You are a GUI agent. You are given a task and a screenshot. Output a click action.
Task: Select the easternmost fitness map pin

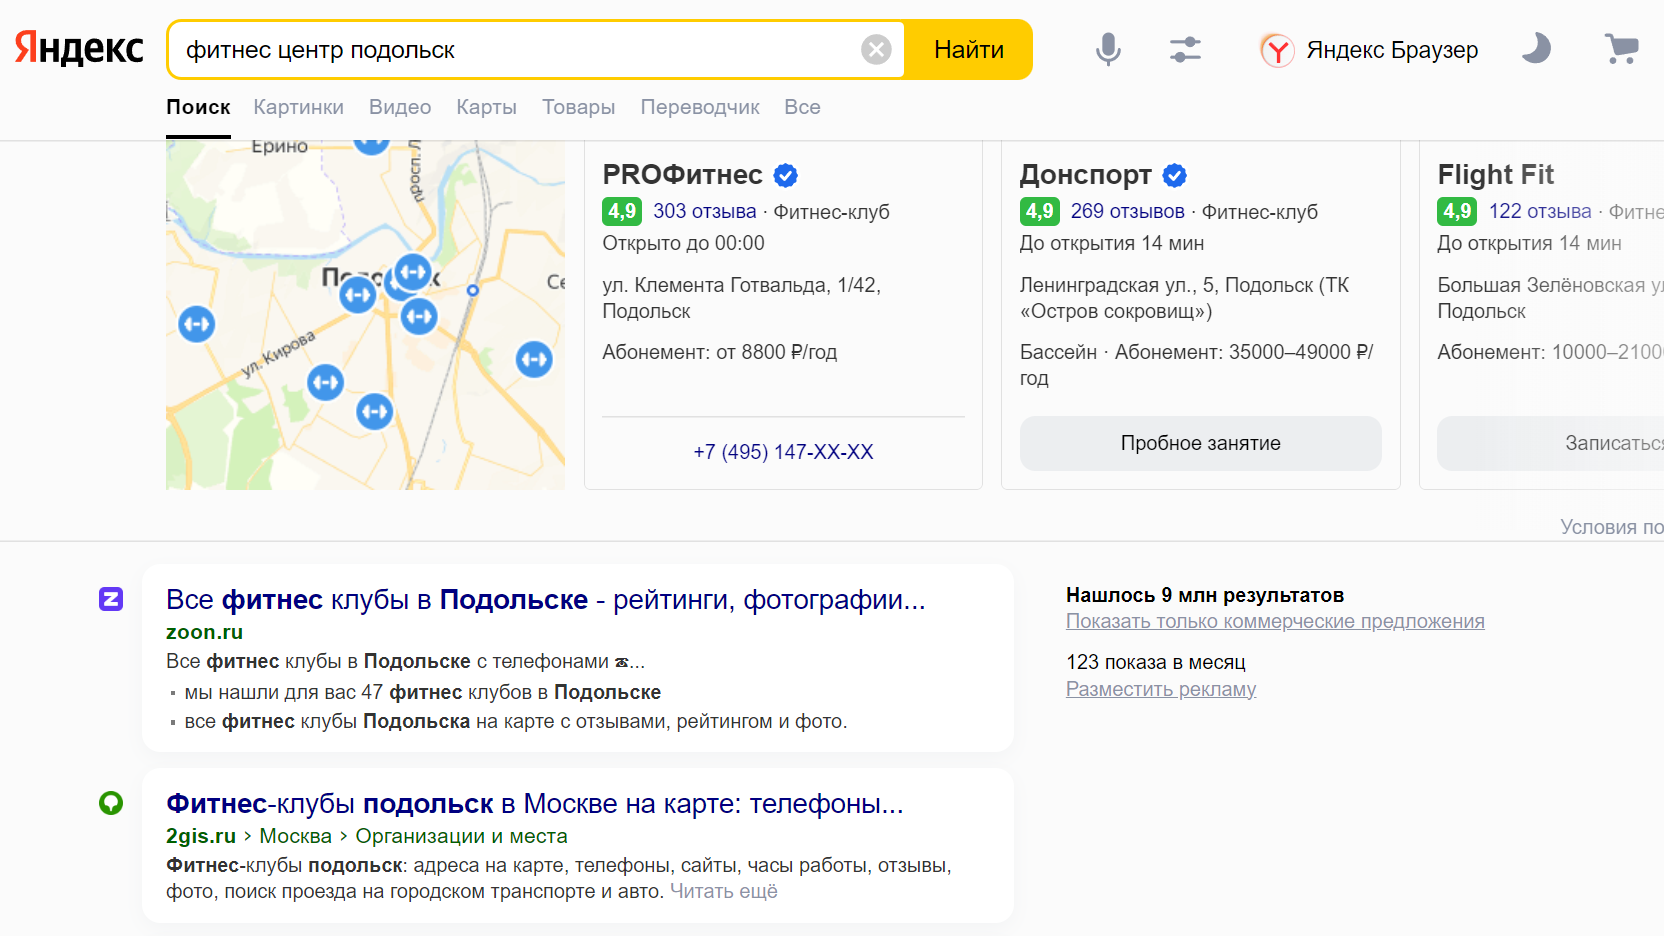[x=534, y=359]
